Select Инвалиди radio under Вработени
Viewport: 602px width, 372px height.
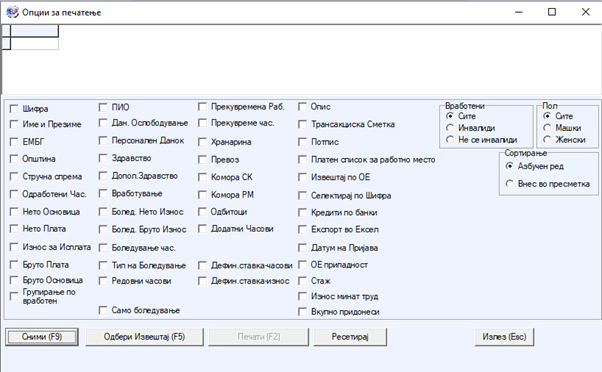[x=450, y=128]
